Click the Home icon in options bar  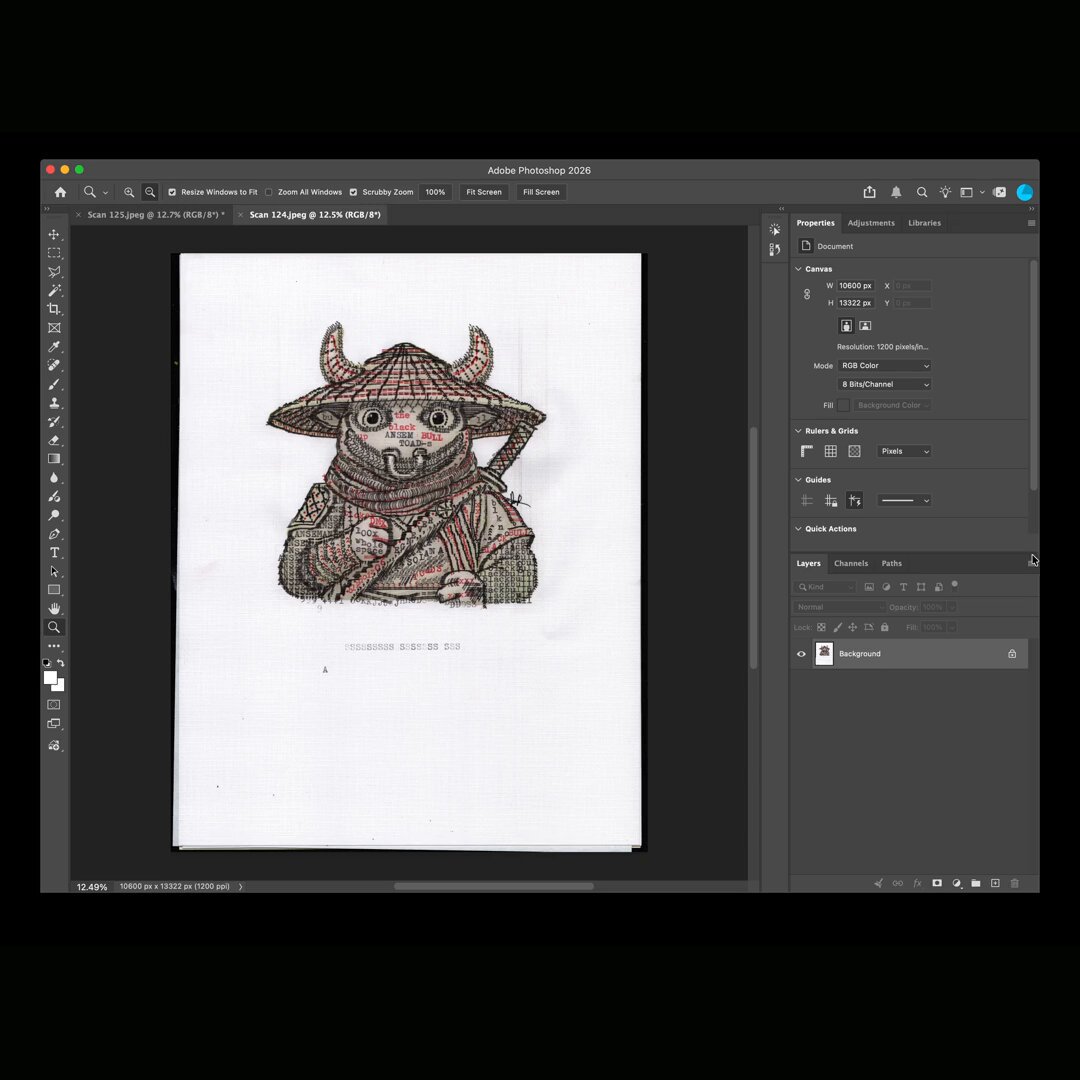coord(61,192)
